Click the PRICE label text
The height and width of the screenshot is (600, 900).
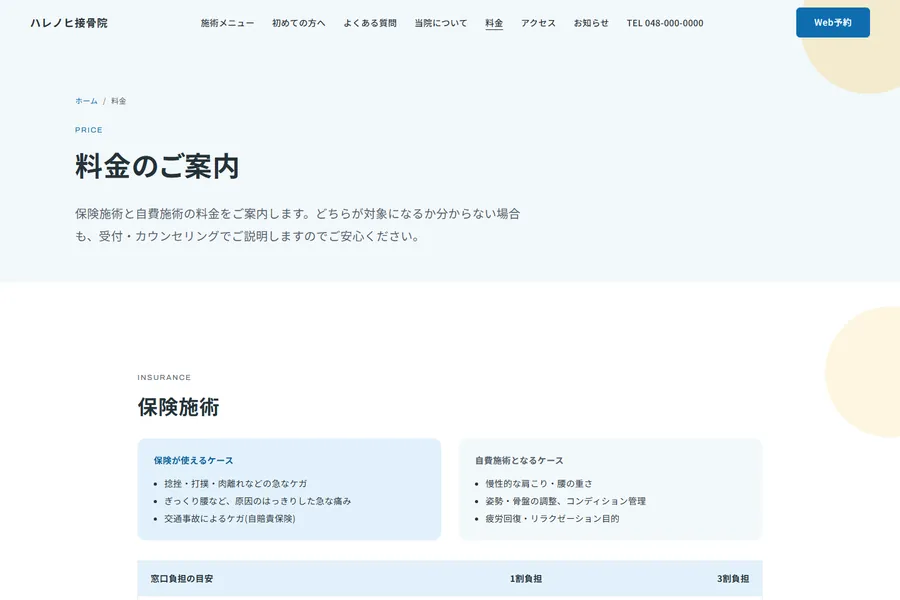pyautogui.click(x=89, y=130)
